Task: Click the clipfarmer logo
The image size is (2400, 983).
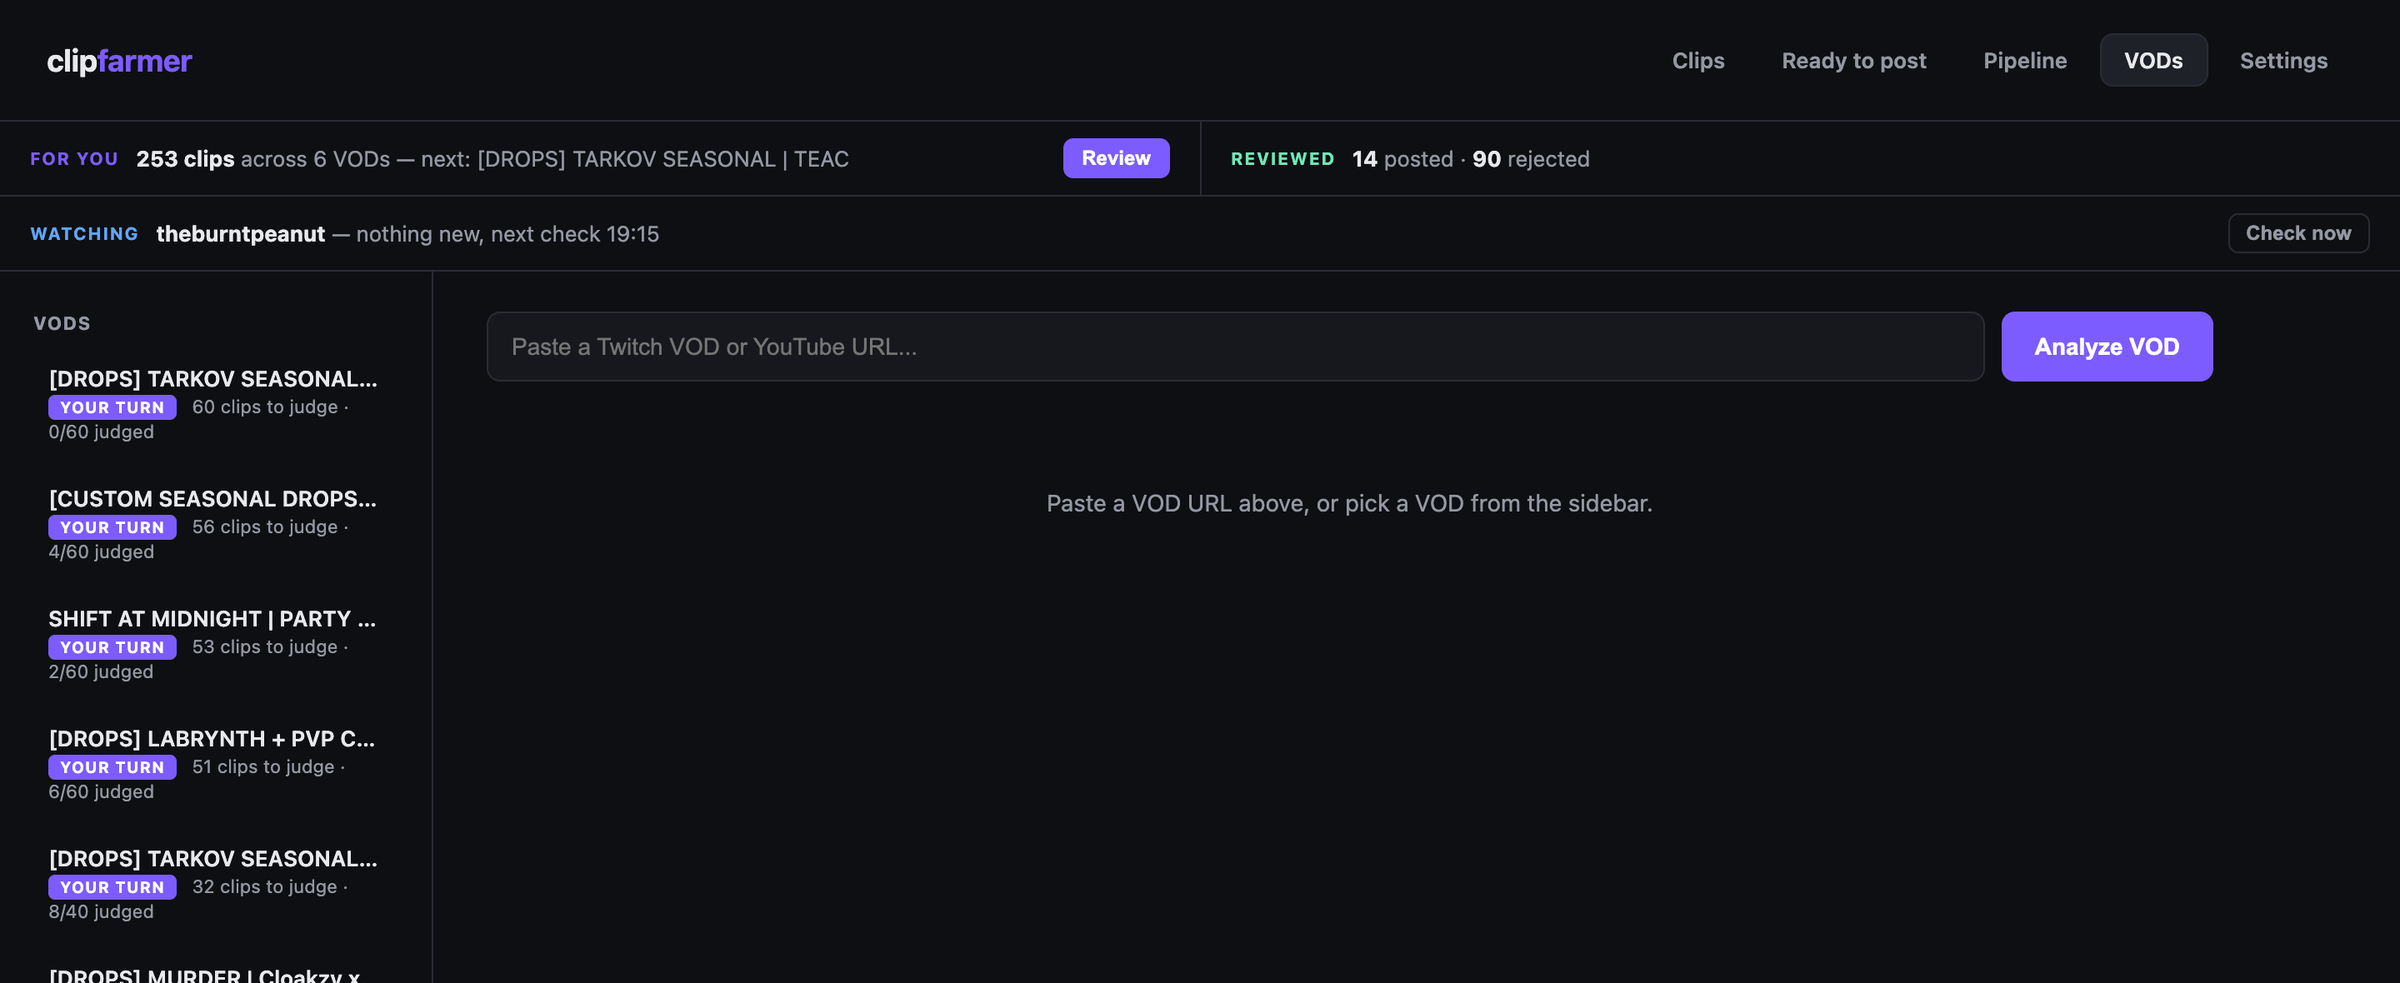Action: pyautogui.click(x=119, y=61)
